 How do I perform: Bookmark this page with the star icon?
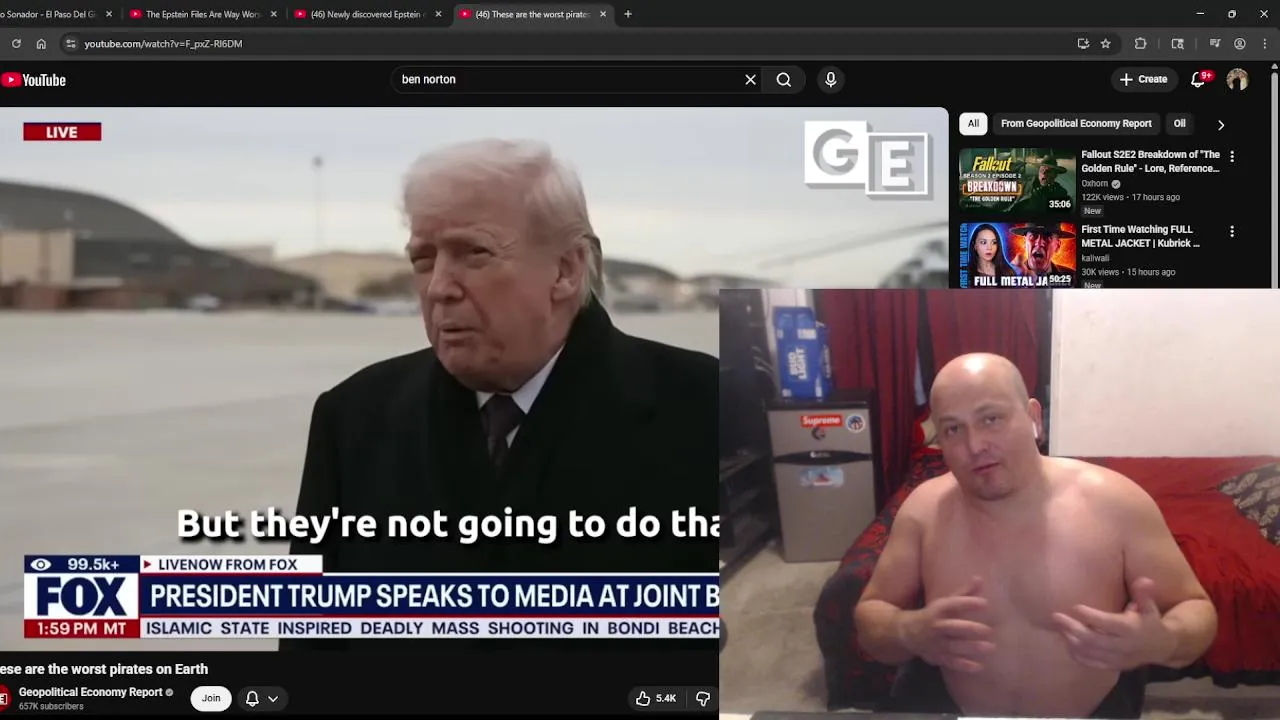click(x=1105, y=44)
